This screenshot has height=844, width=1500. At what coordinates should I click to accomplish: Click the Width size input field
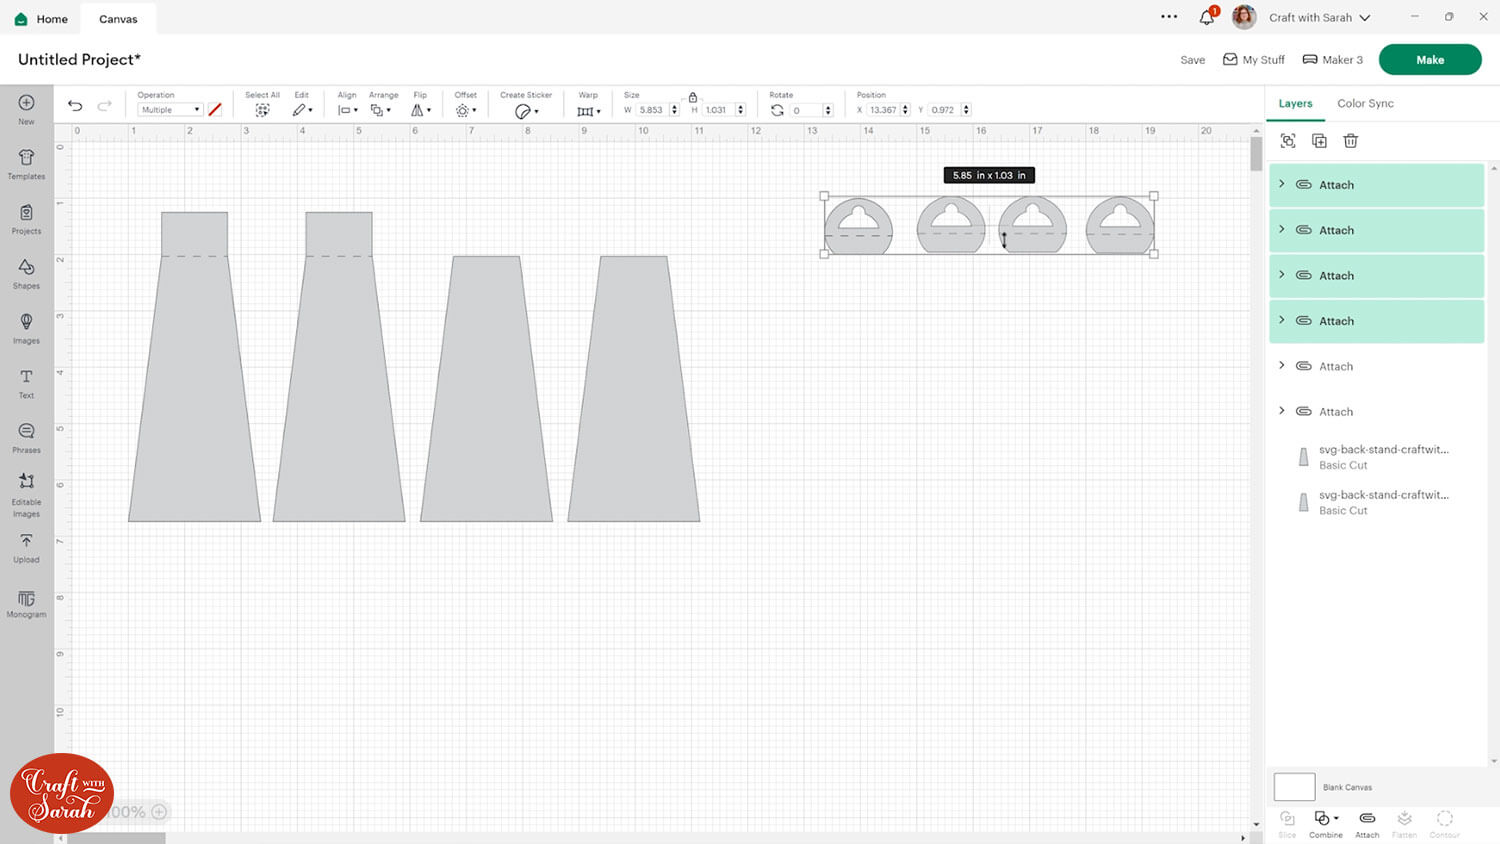tap(653, 110)
